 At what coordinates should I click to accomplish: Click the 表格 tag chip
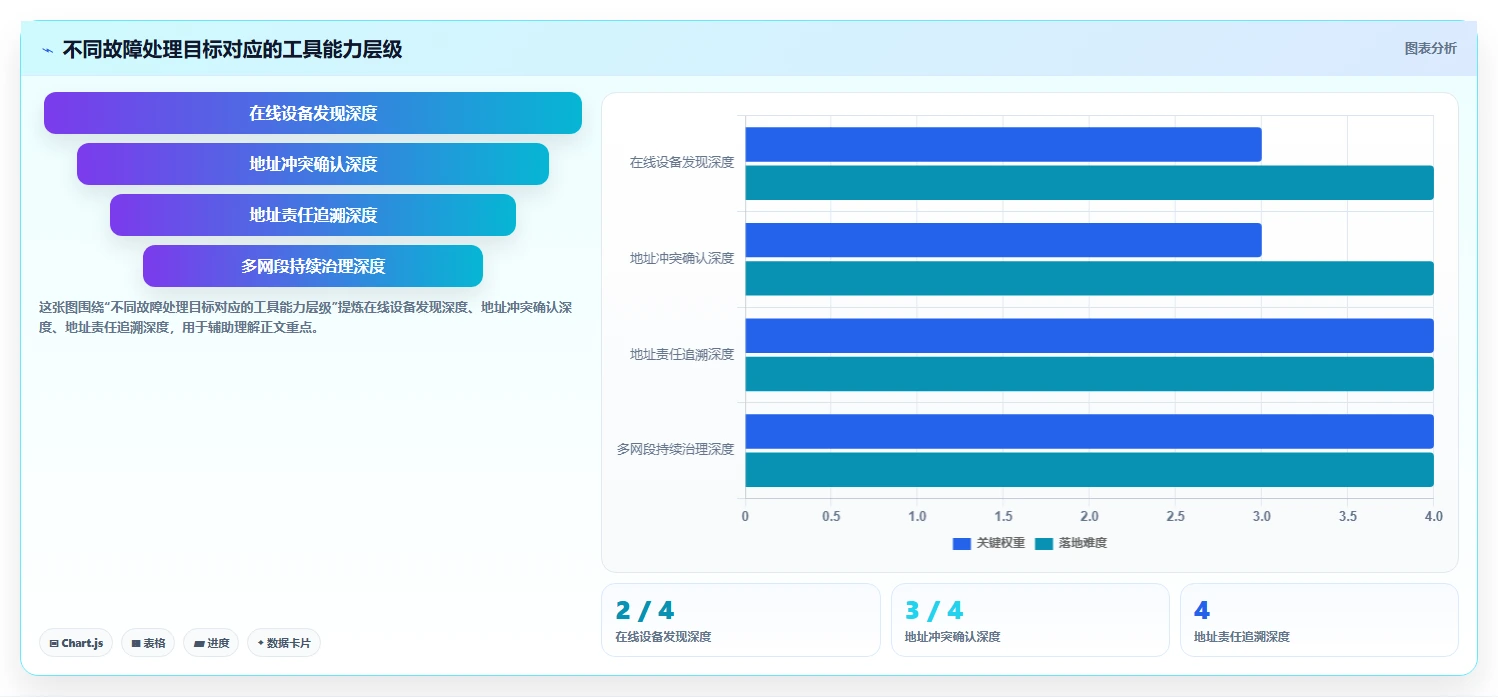pyautogui.click(x=148, y=643)
